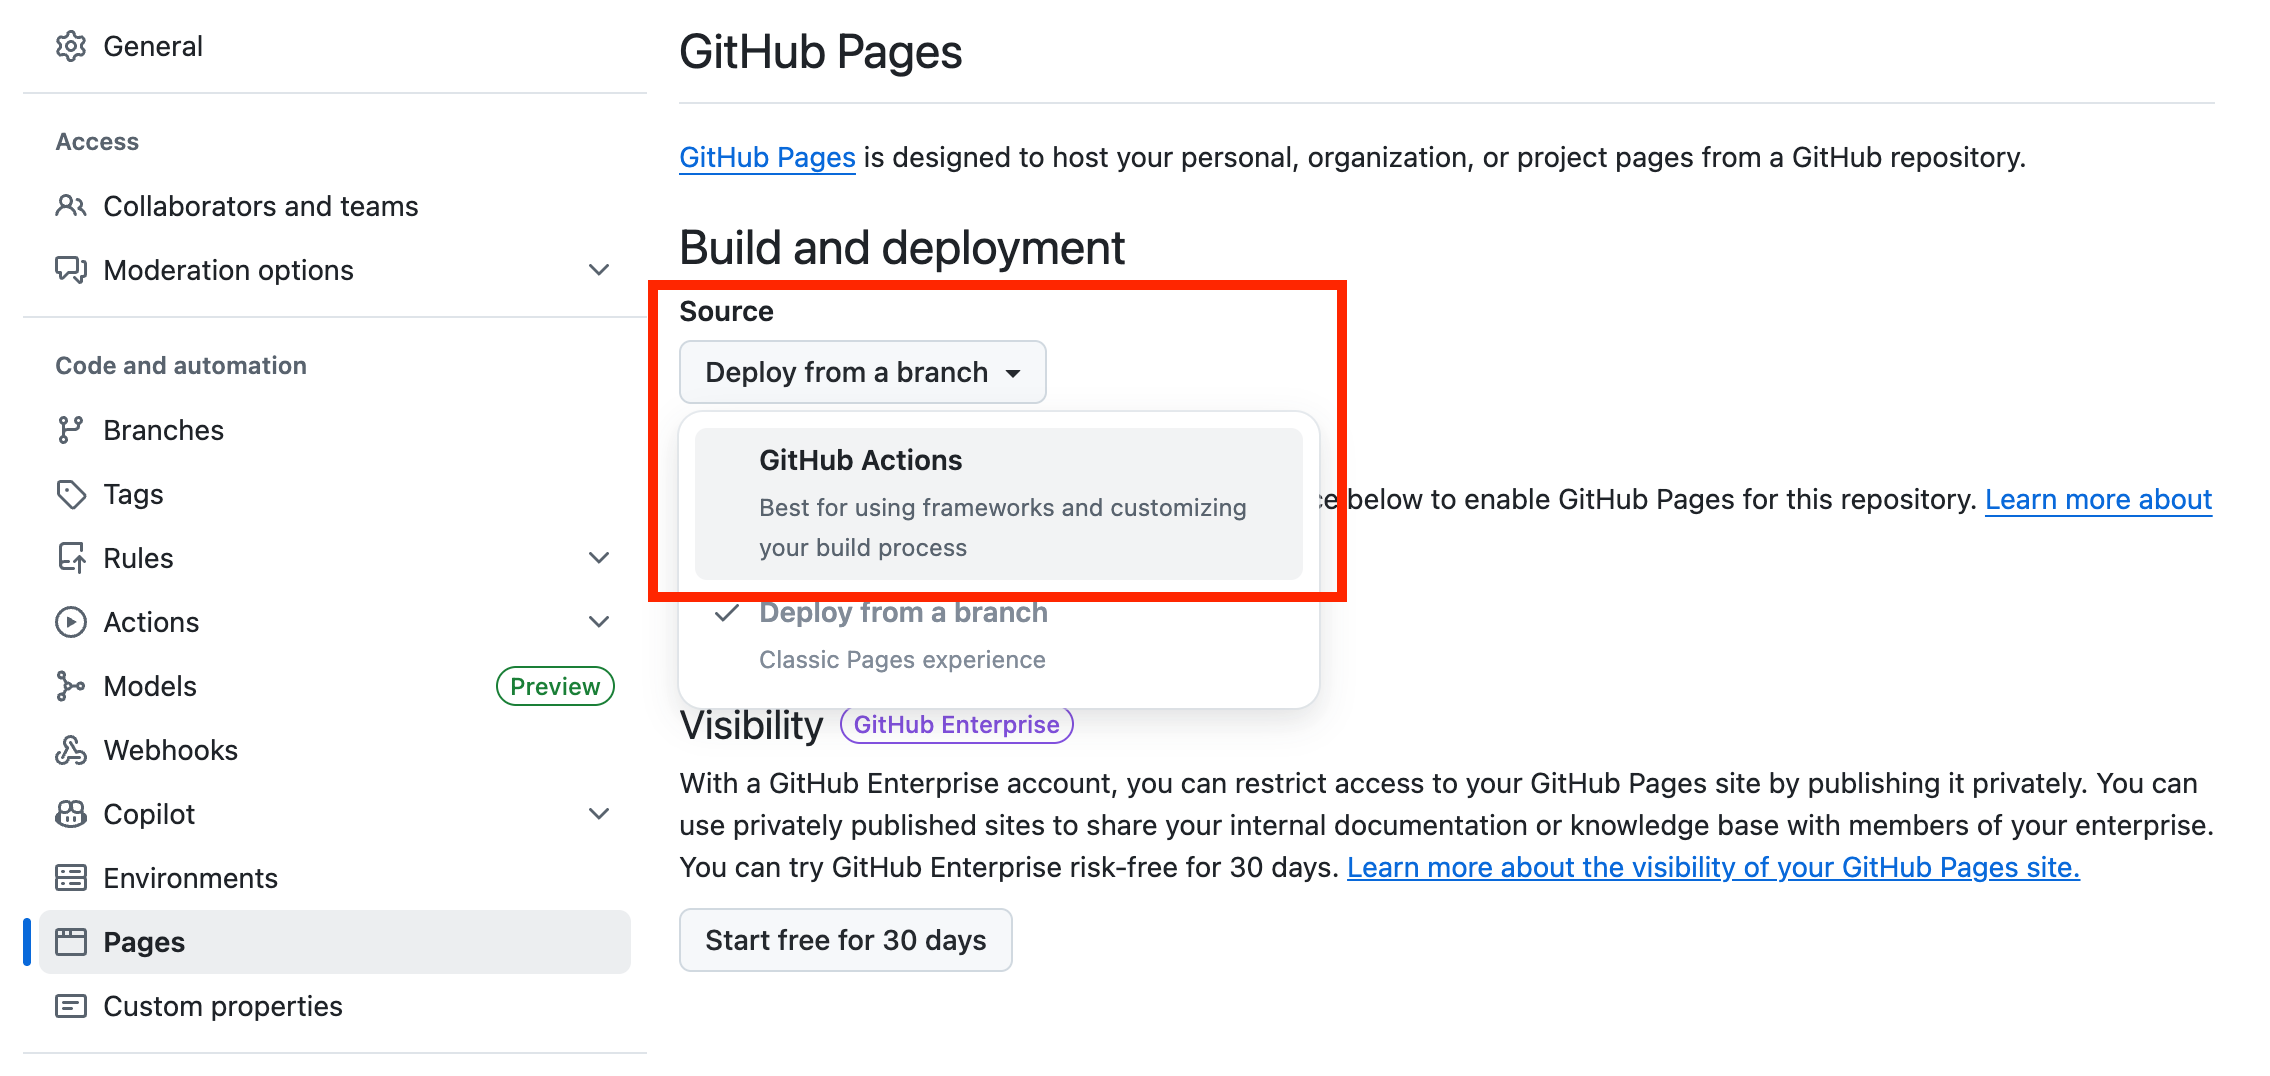
Task: Follow the Pages site visibility learn more link
Action: pyautogui.click(x=1712, y=867)
